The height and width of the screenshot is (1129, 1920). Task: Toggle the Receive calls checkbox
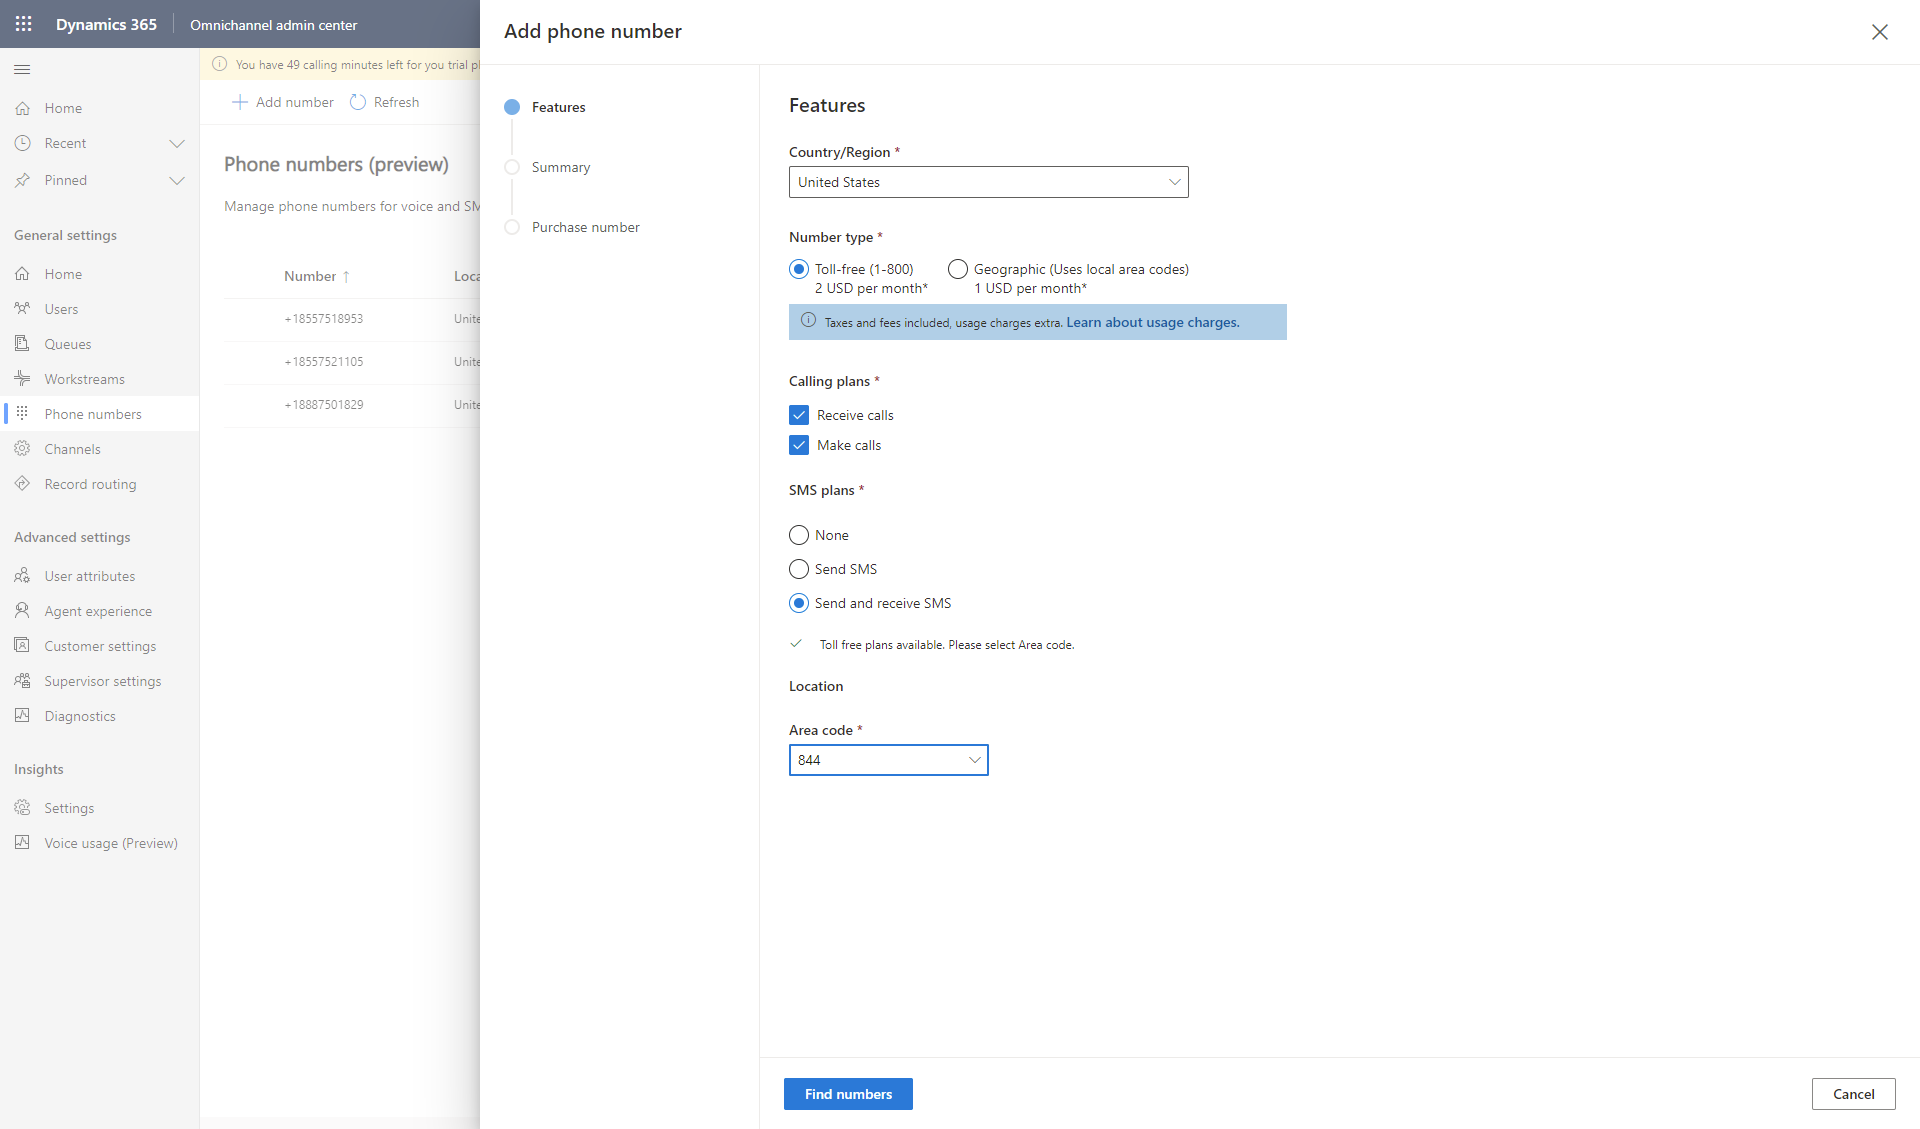(x=798, y=414)
